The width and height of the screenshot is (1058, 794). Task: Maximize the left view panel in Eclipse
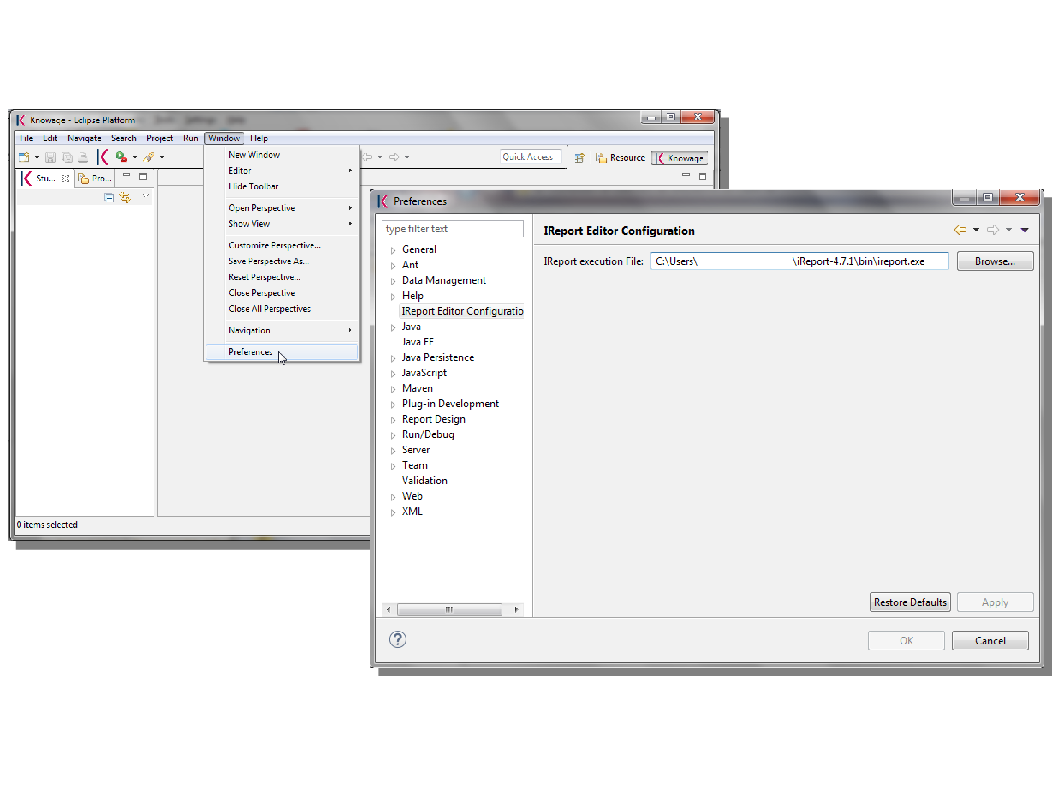pos(143,177)
